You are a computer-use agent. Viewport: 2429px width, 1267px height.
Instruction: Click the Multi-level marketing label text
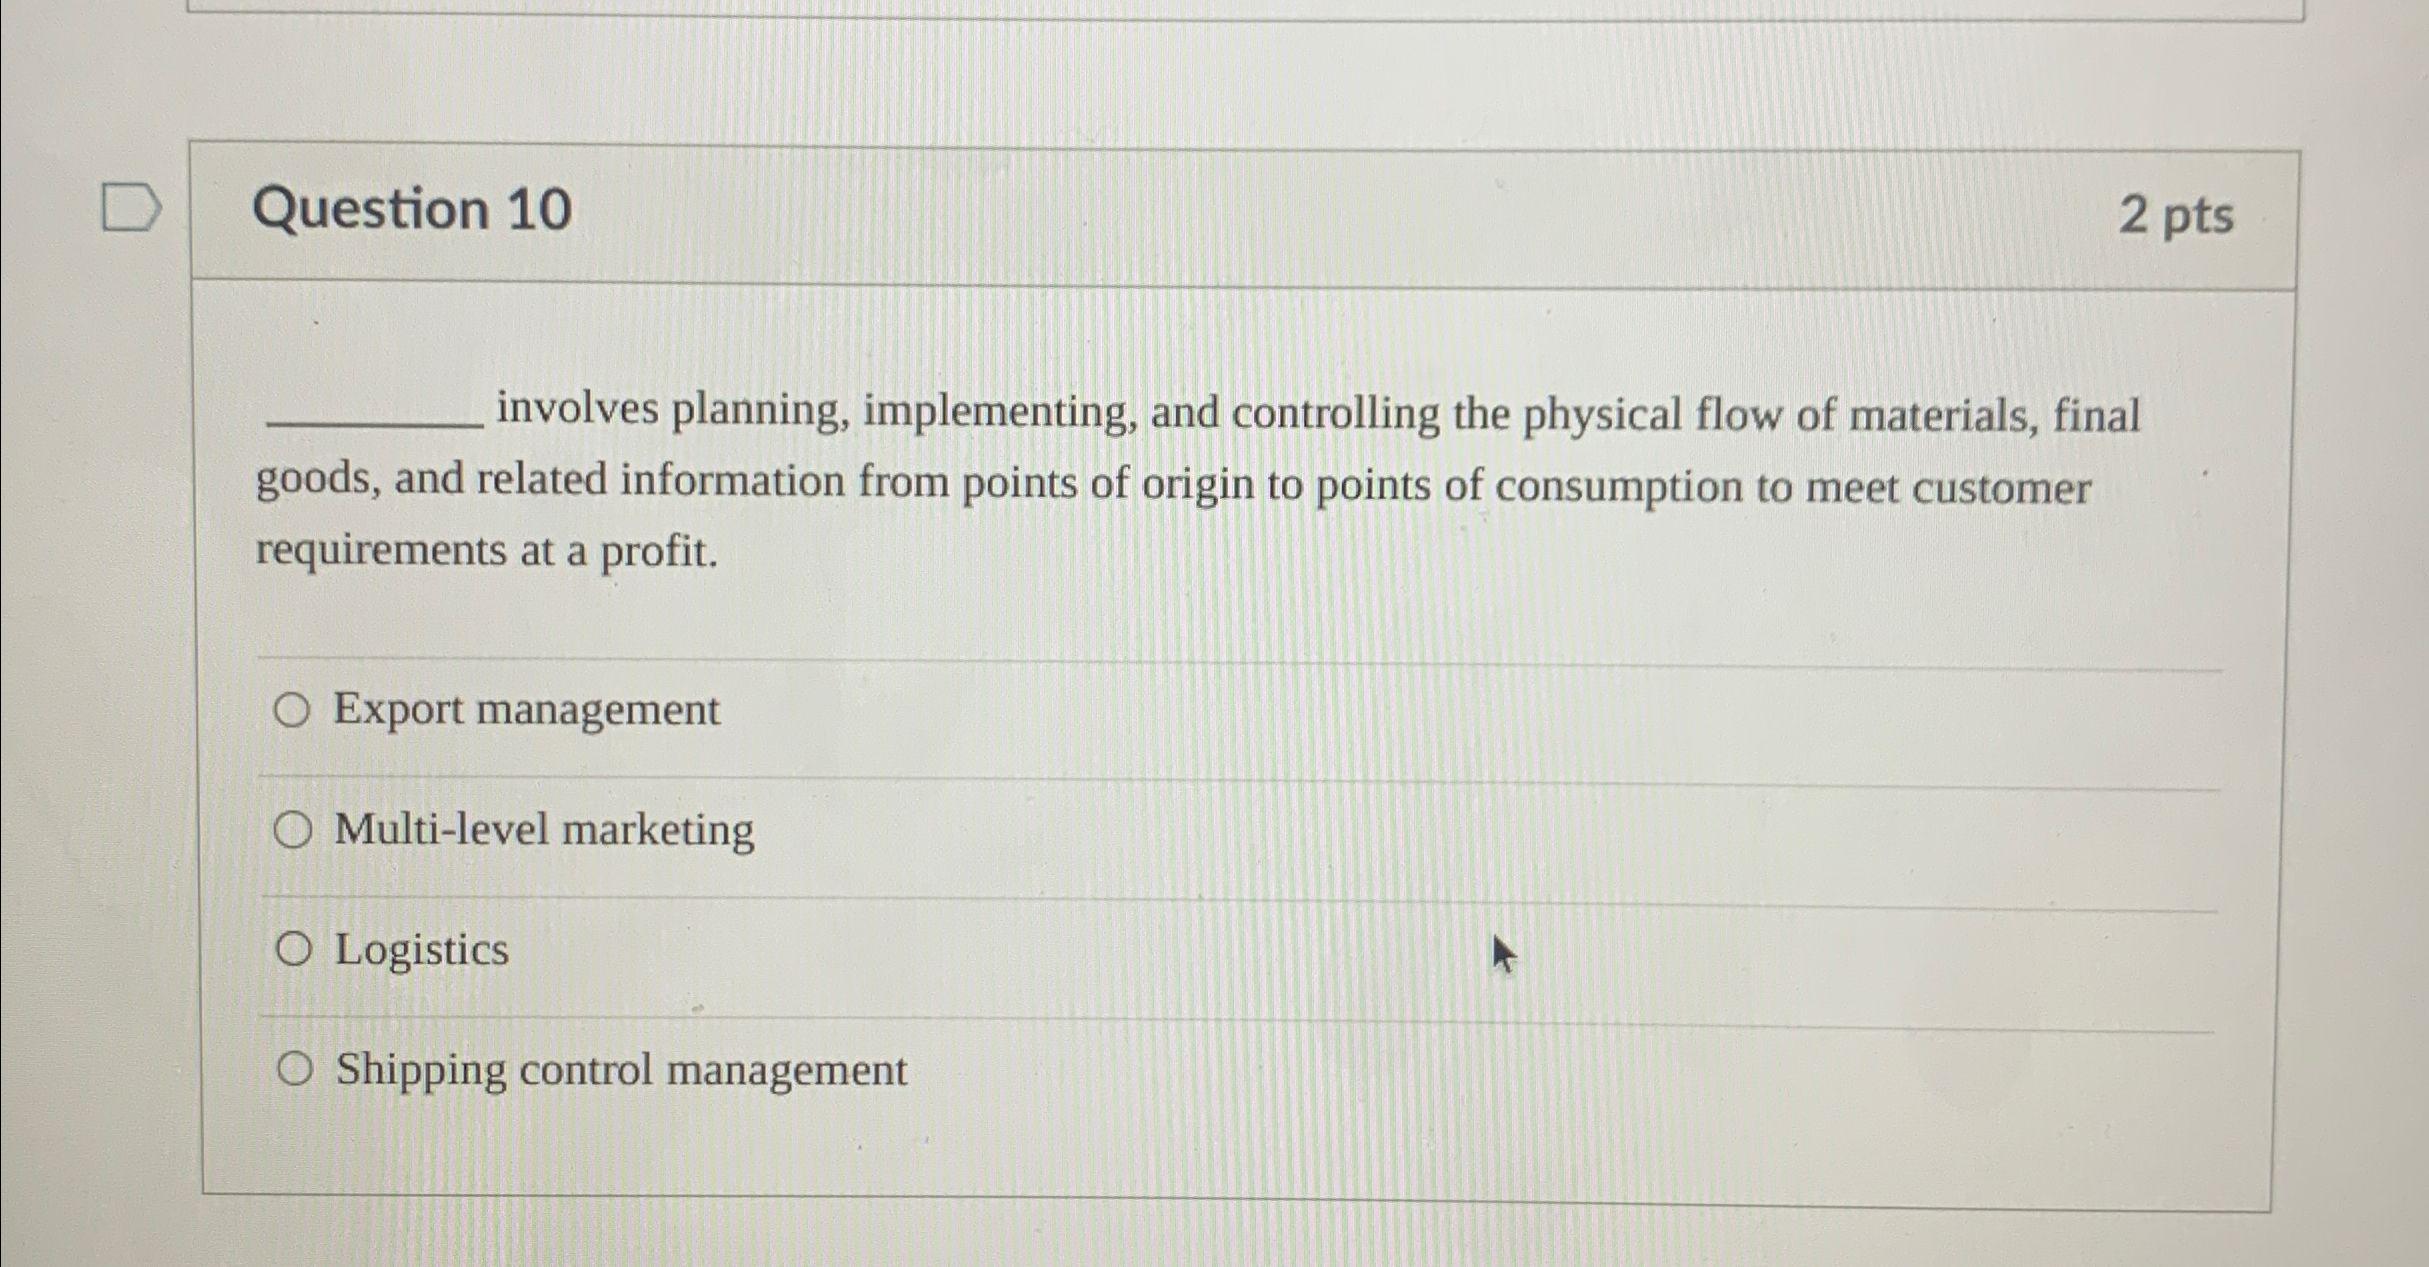pyautogui.click(x=544, y=829)
